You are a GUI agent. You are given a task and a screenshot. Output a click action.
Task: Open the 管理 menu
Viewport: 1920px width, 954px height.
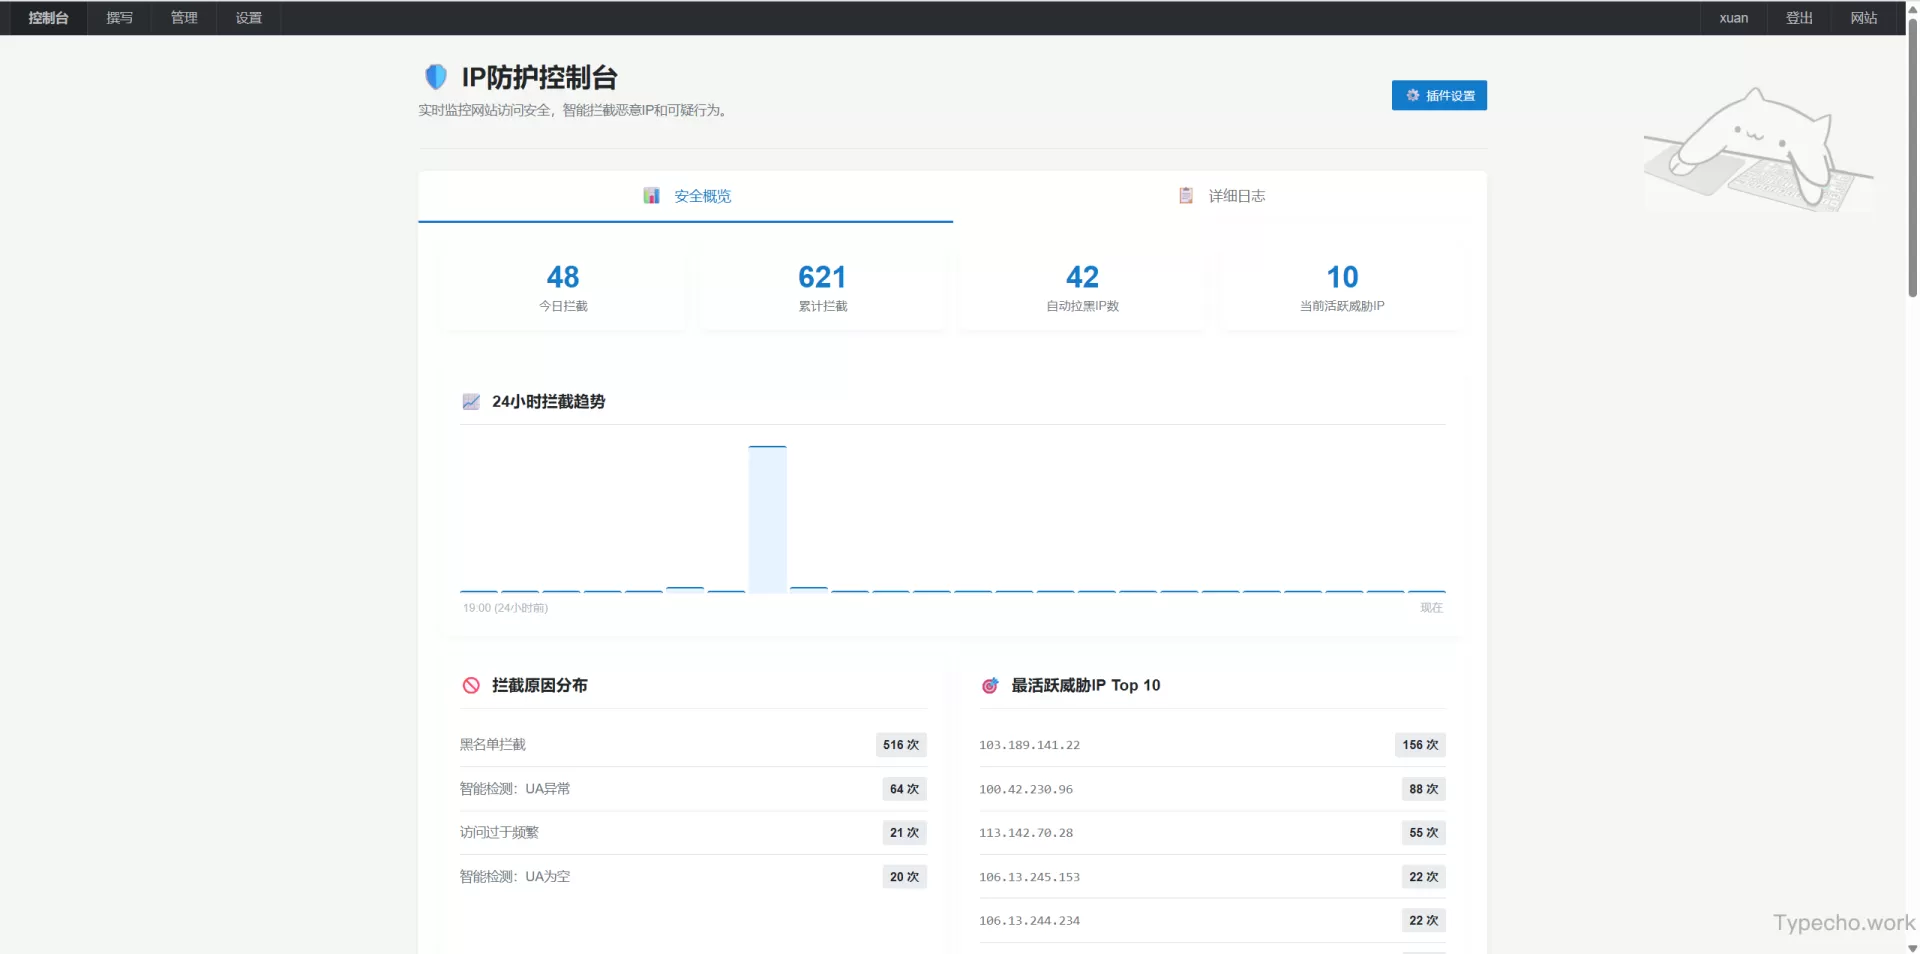tap(184, 18)
